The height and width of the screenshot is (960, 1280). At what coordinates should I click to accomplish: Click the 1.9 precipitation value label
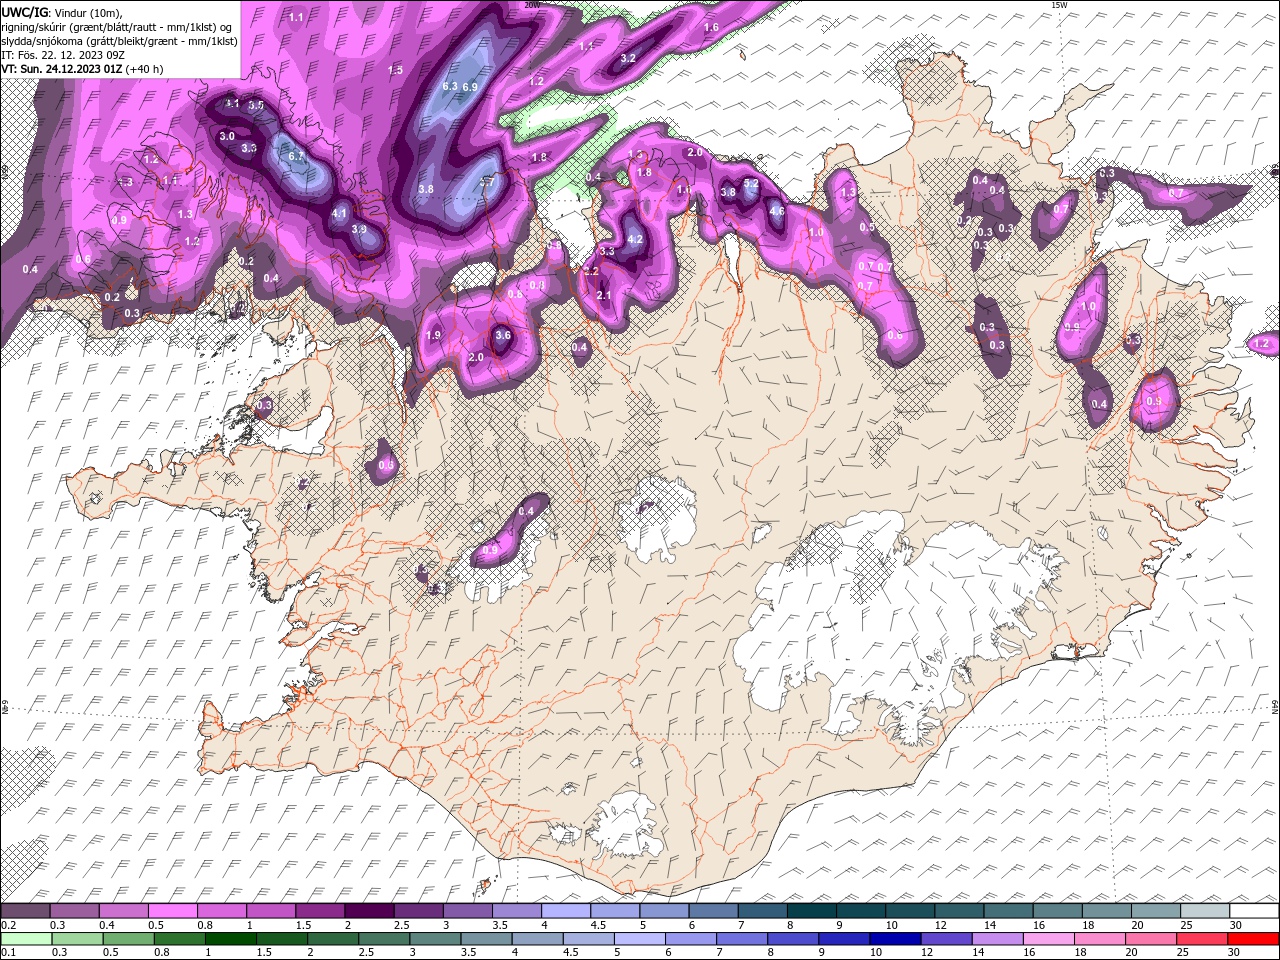433,336
